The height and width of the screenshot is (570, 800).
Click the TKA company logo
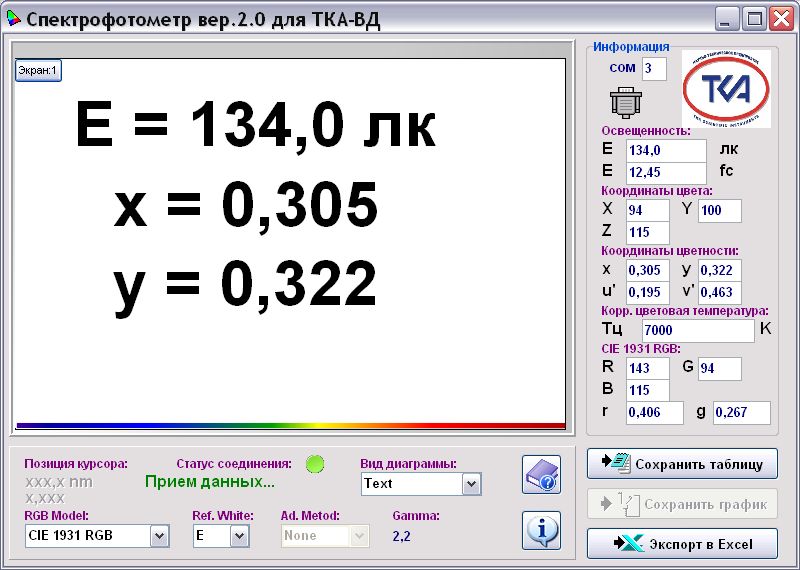[x=726, y=89]
